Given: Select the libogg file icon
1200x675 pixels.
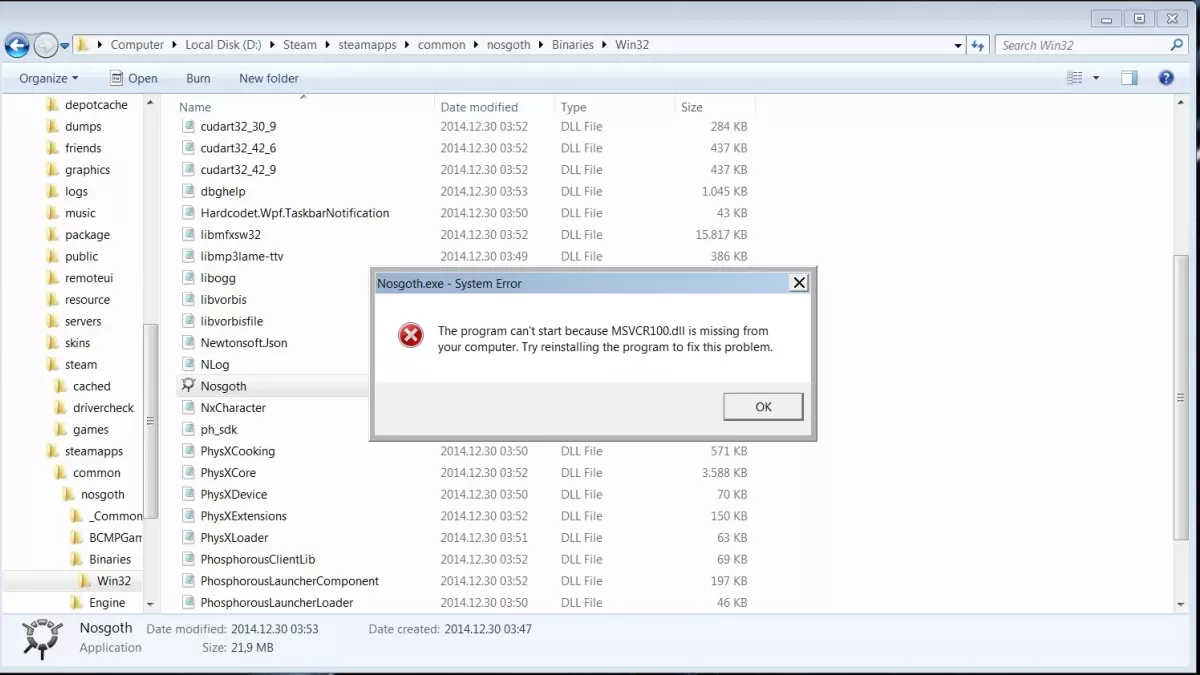Looking at the screenshot, I should (188, 278).
